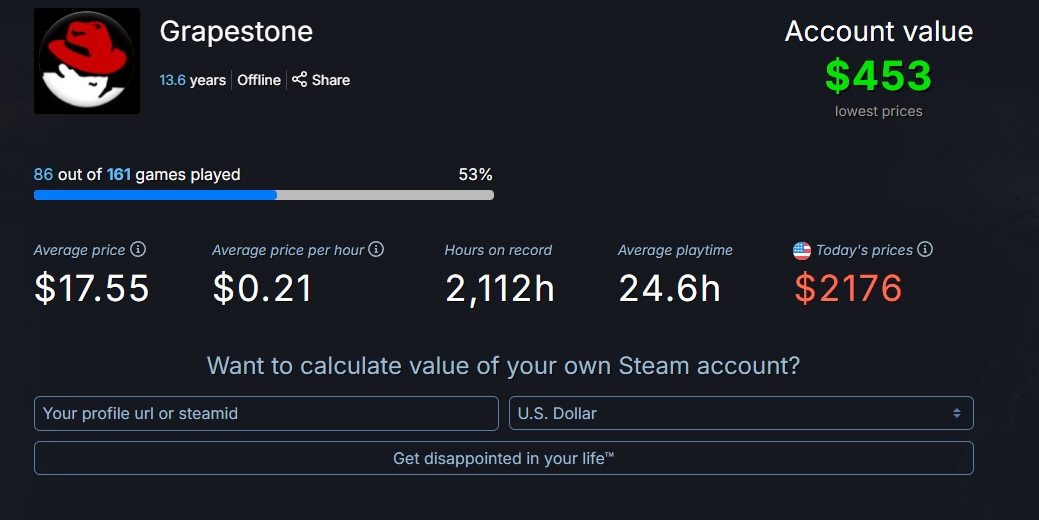Click the info icon next to Average price
Screen dimensions: 1039x520
click(138, 249)
